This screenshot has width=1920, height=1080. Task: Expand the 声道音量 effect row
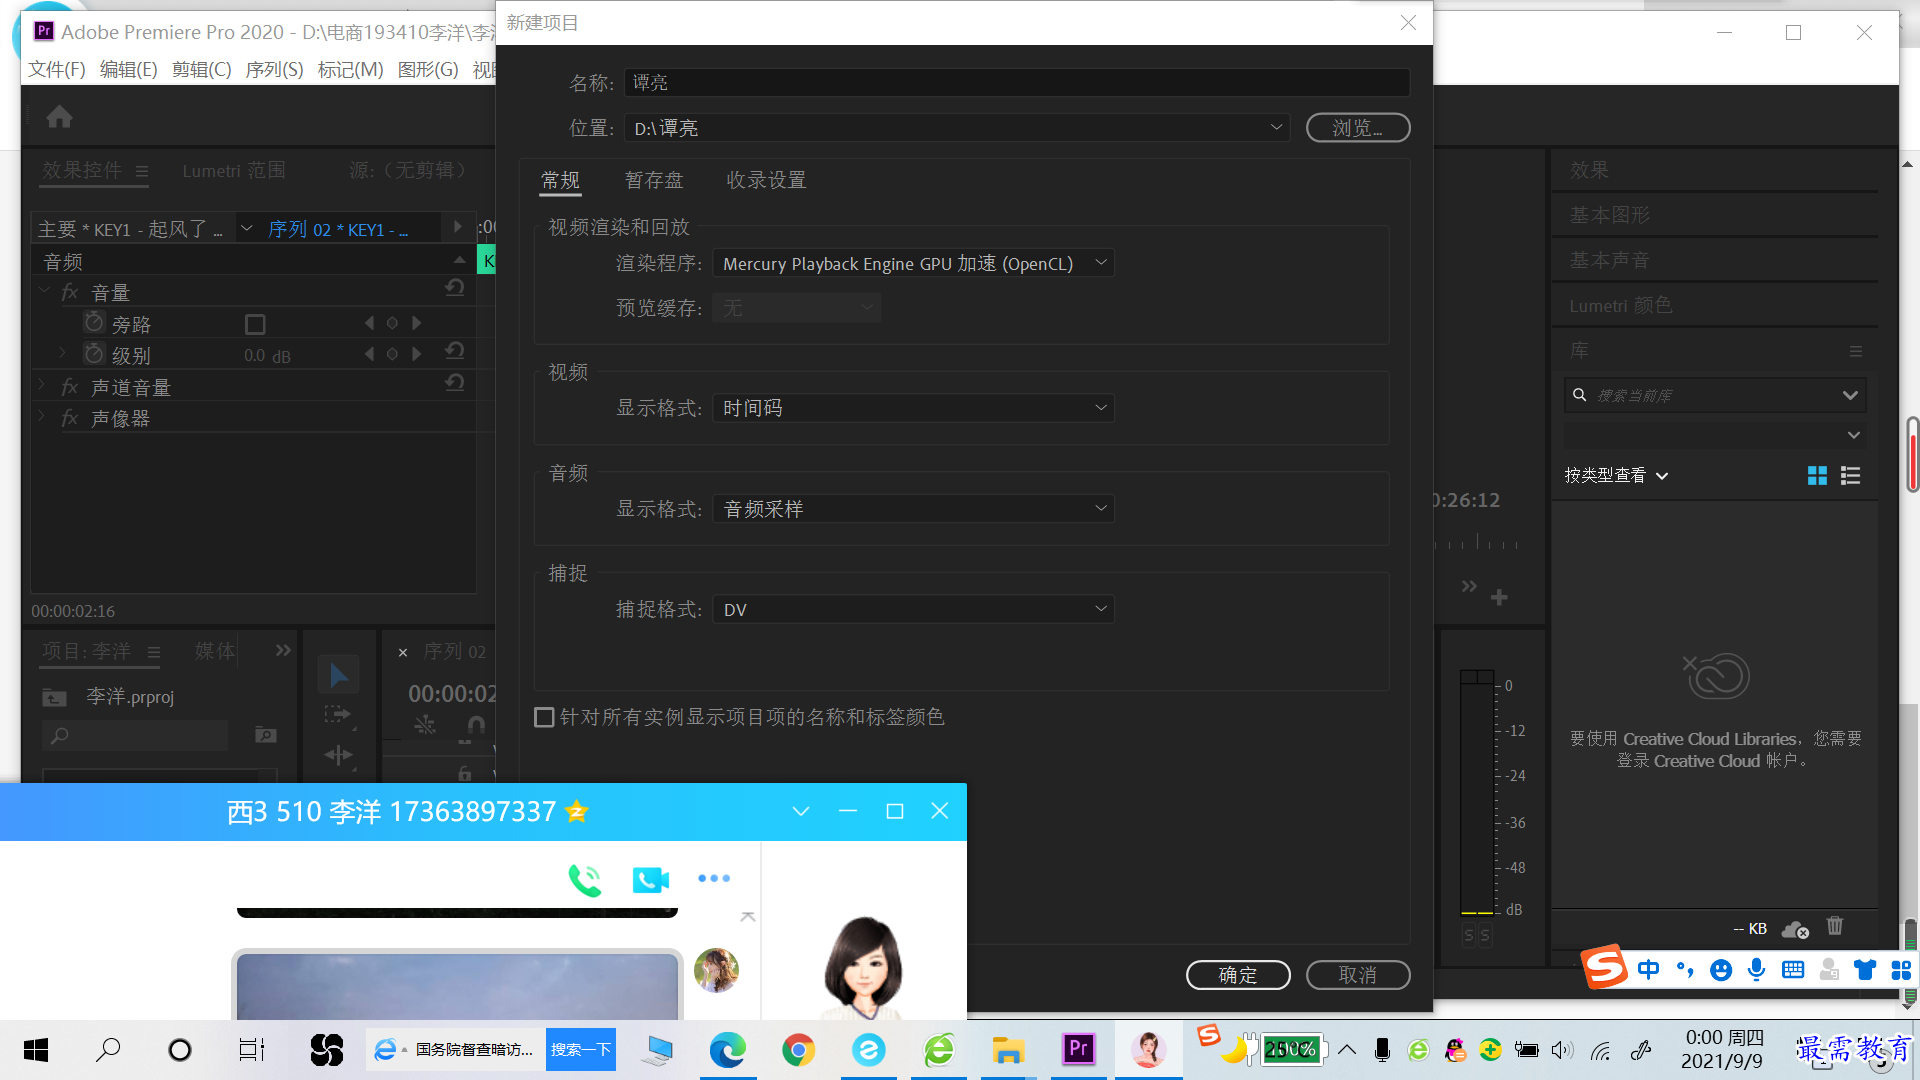pos(41,383)
